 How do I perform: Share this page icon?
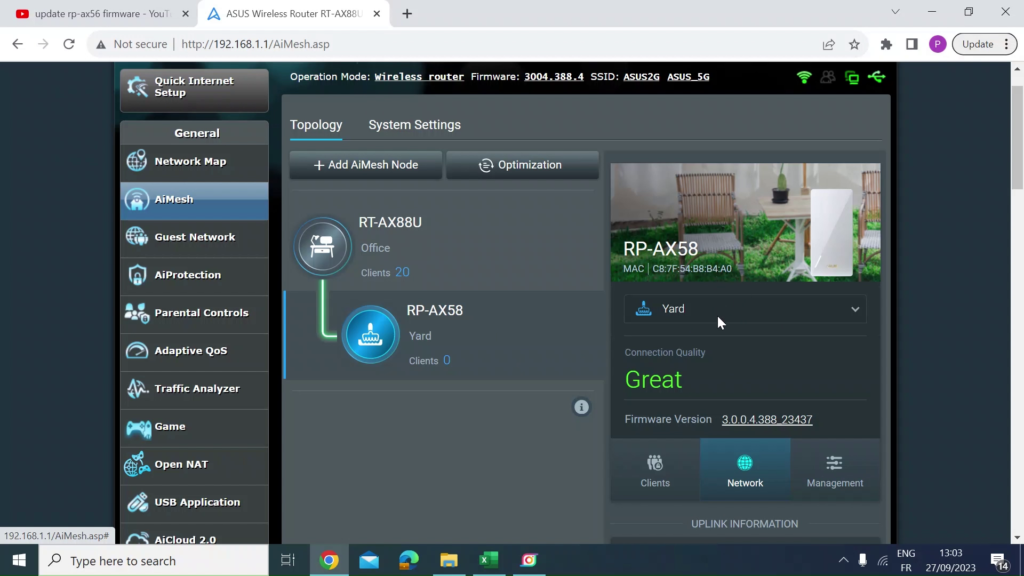(x=829, y=44)
